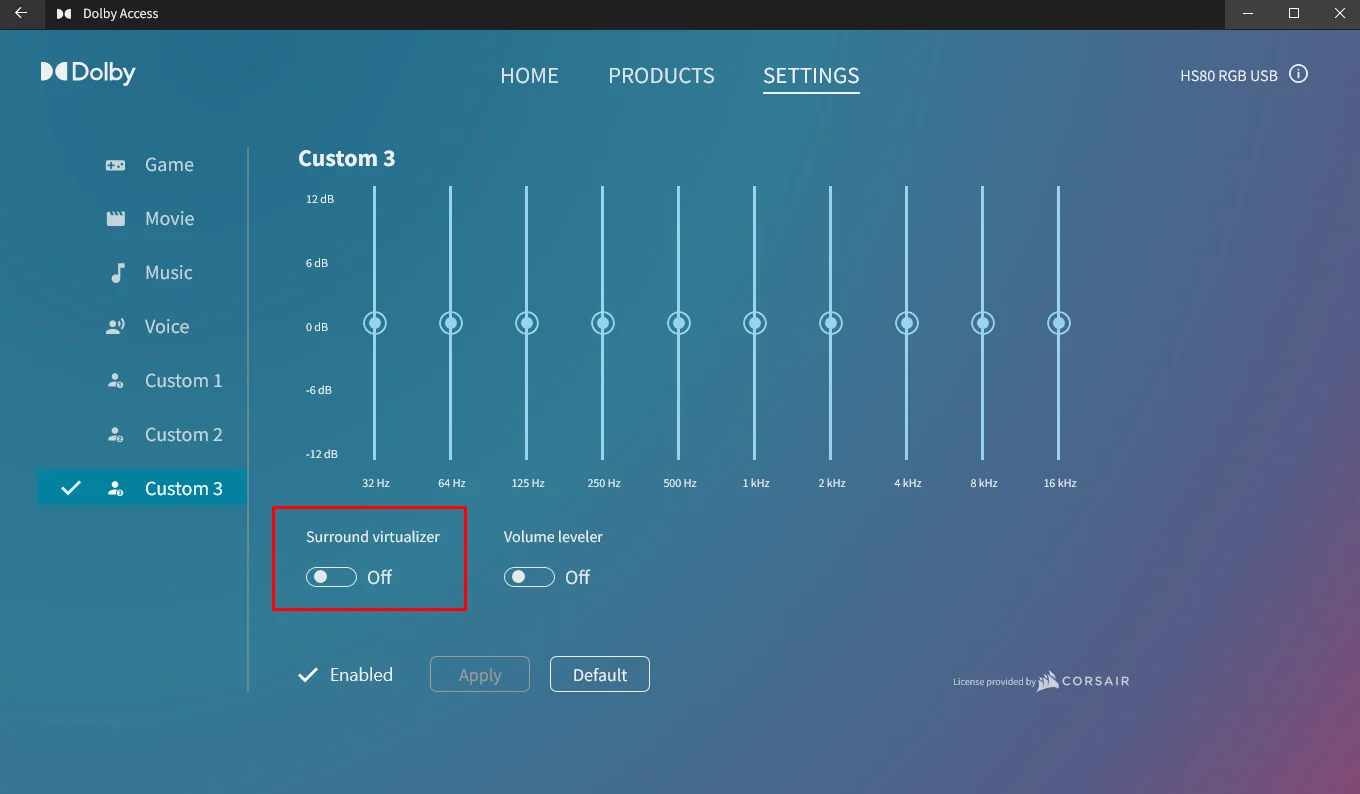Toggle the Enabled checkmark

click(308, 675)
